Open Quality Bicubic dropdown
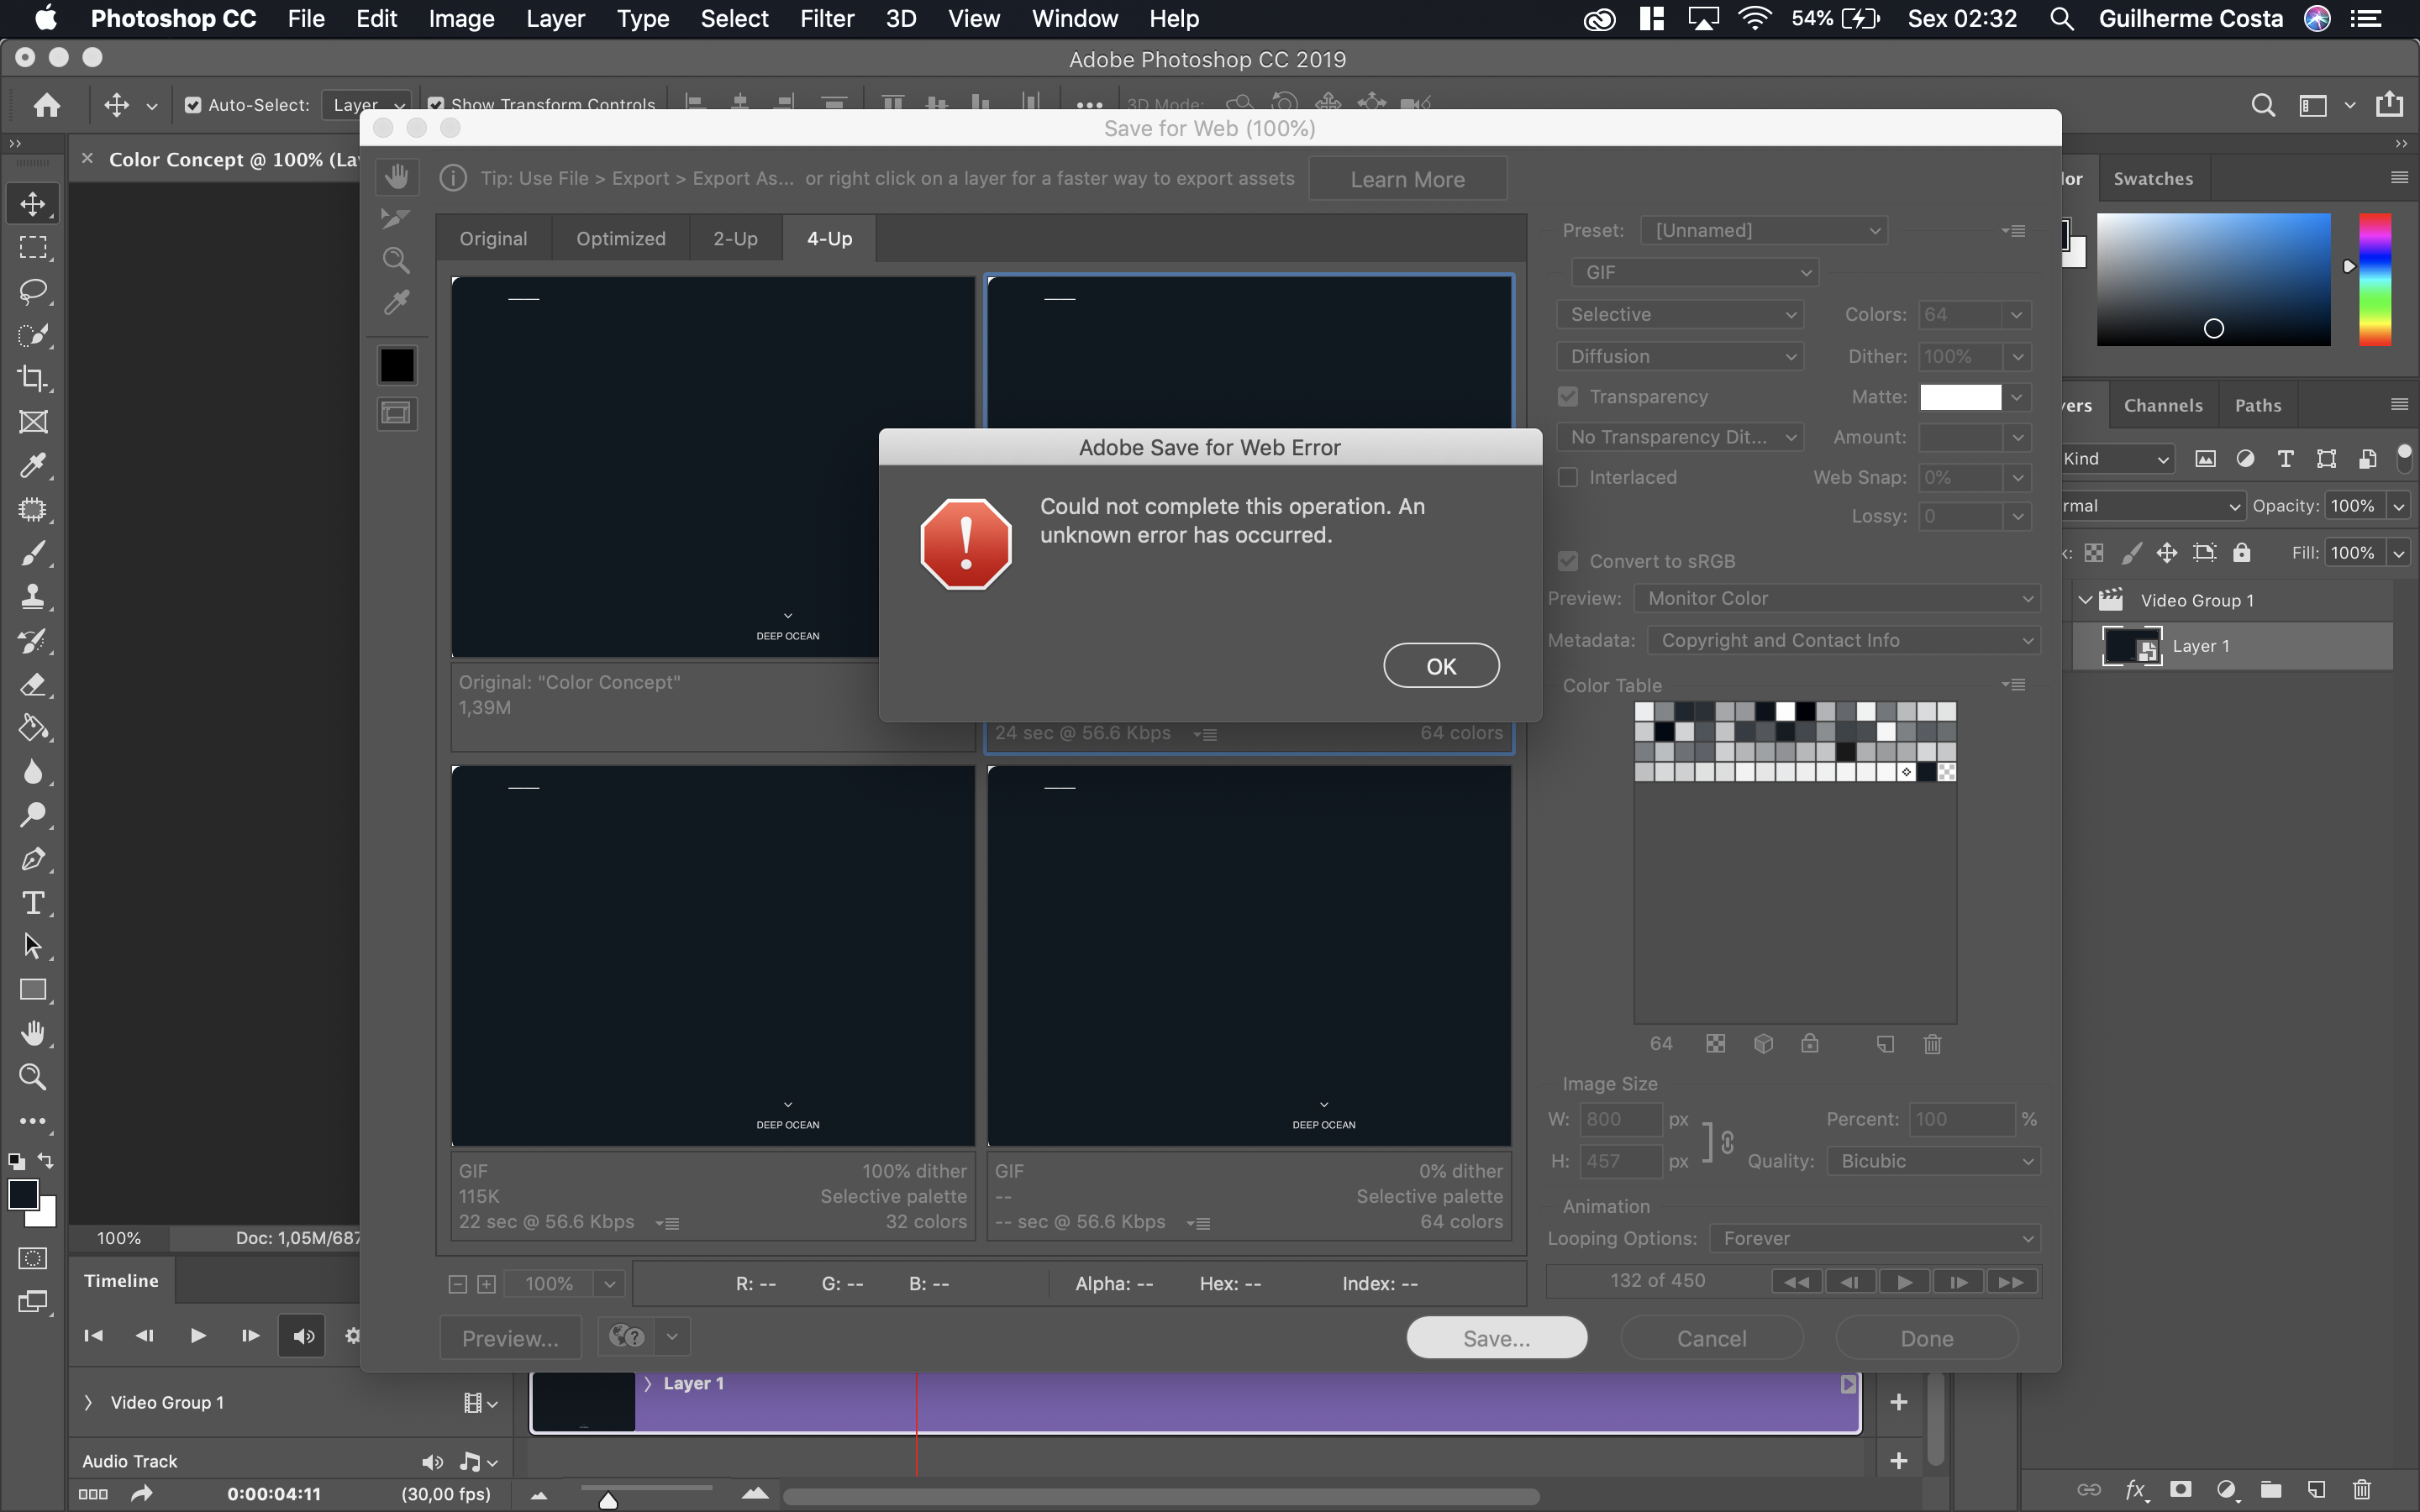Screen dimensions: 2420x1512 point(1933,1161)
